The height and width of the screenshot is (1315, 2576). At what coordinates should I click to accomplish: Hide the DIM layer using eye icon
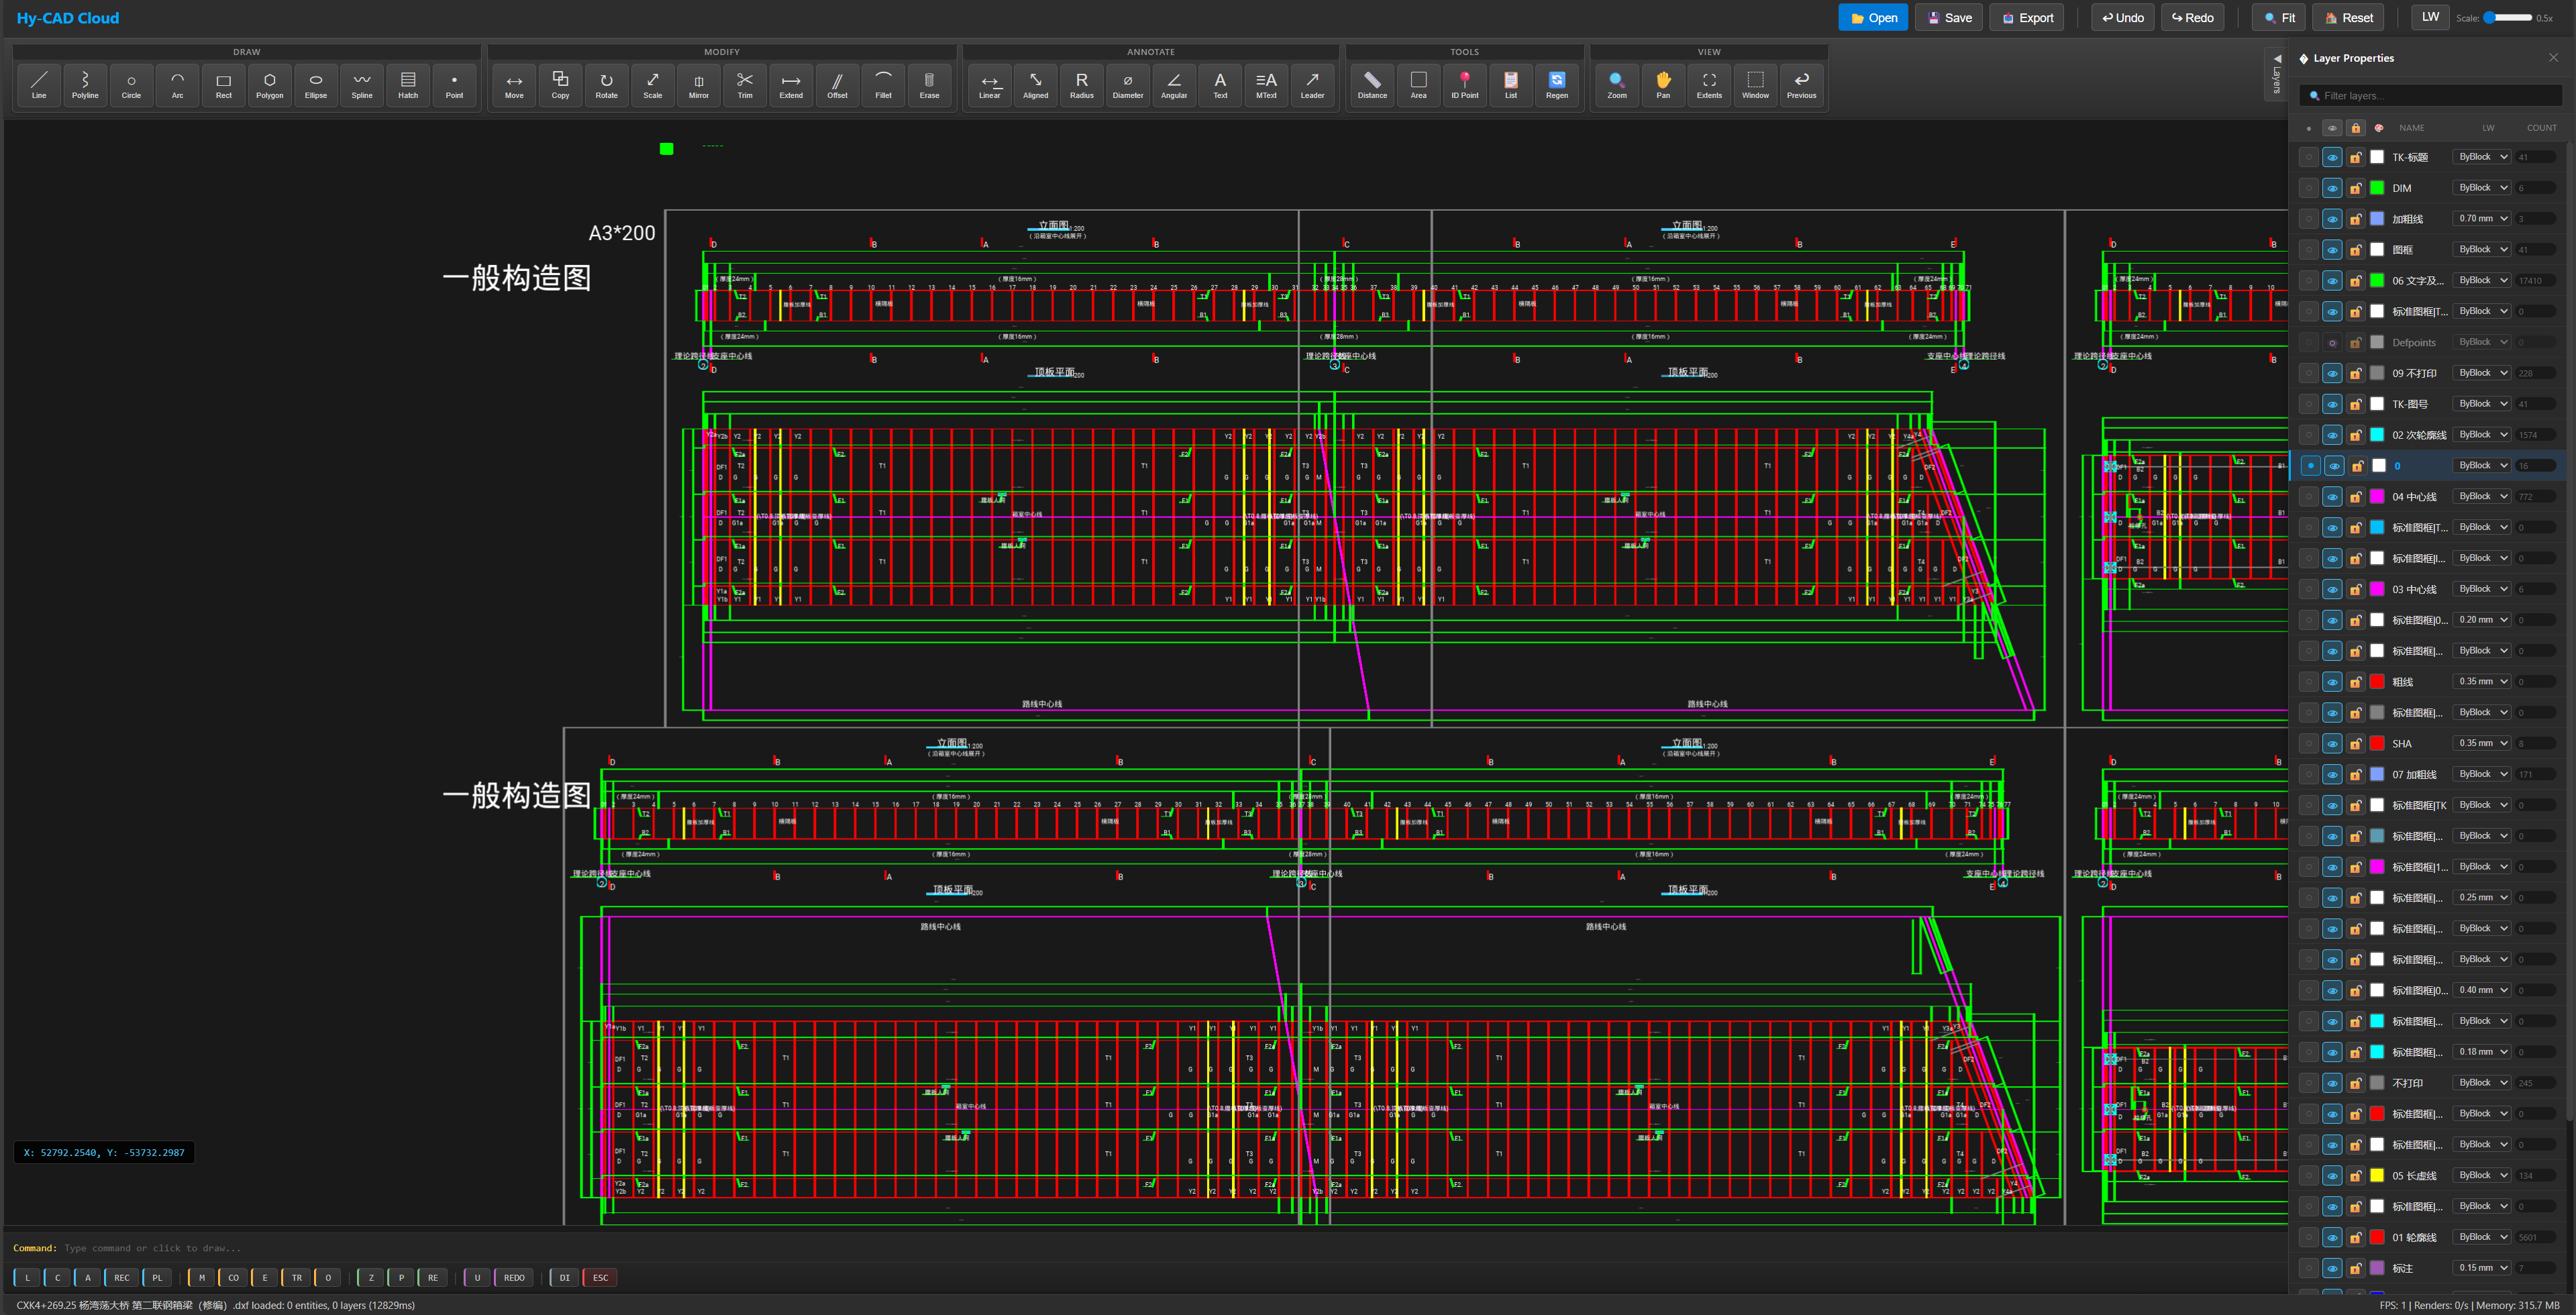point(2332,188)
